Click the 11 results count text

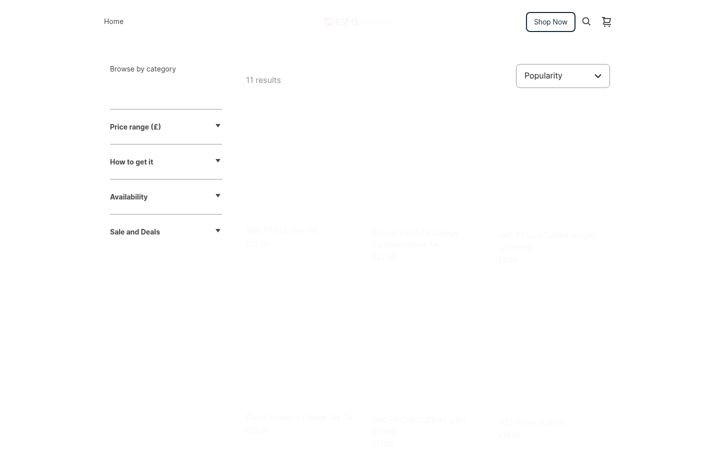tap(263, 80)
